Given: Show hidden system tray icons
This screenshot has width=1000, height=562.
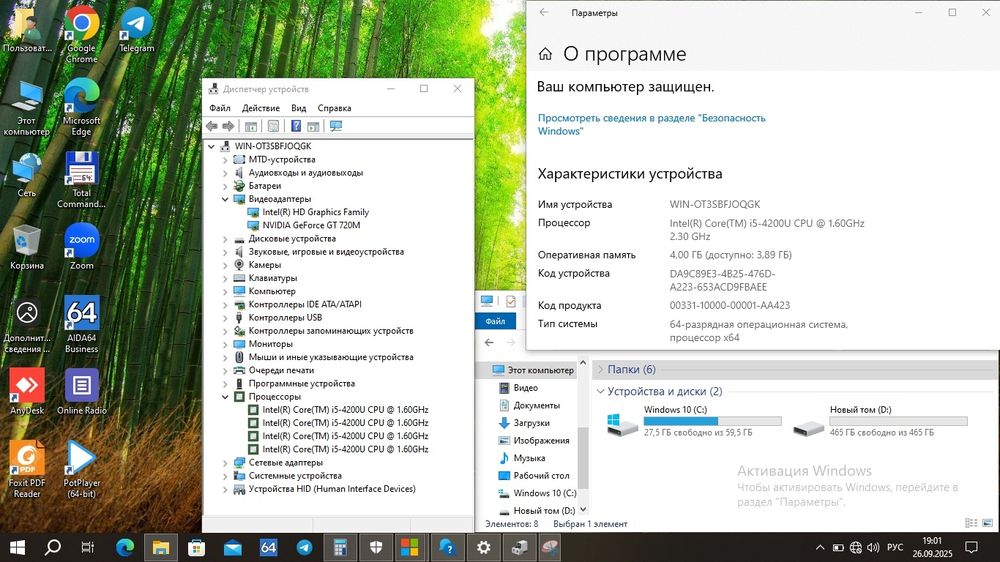Looking at the screenshot, I should pos(820,547).
